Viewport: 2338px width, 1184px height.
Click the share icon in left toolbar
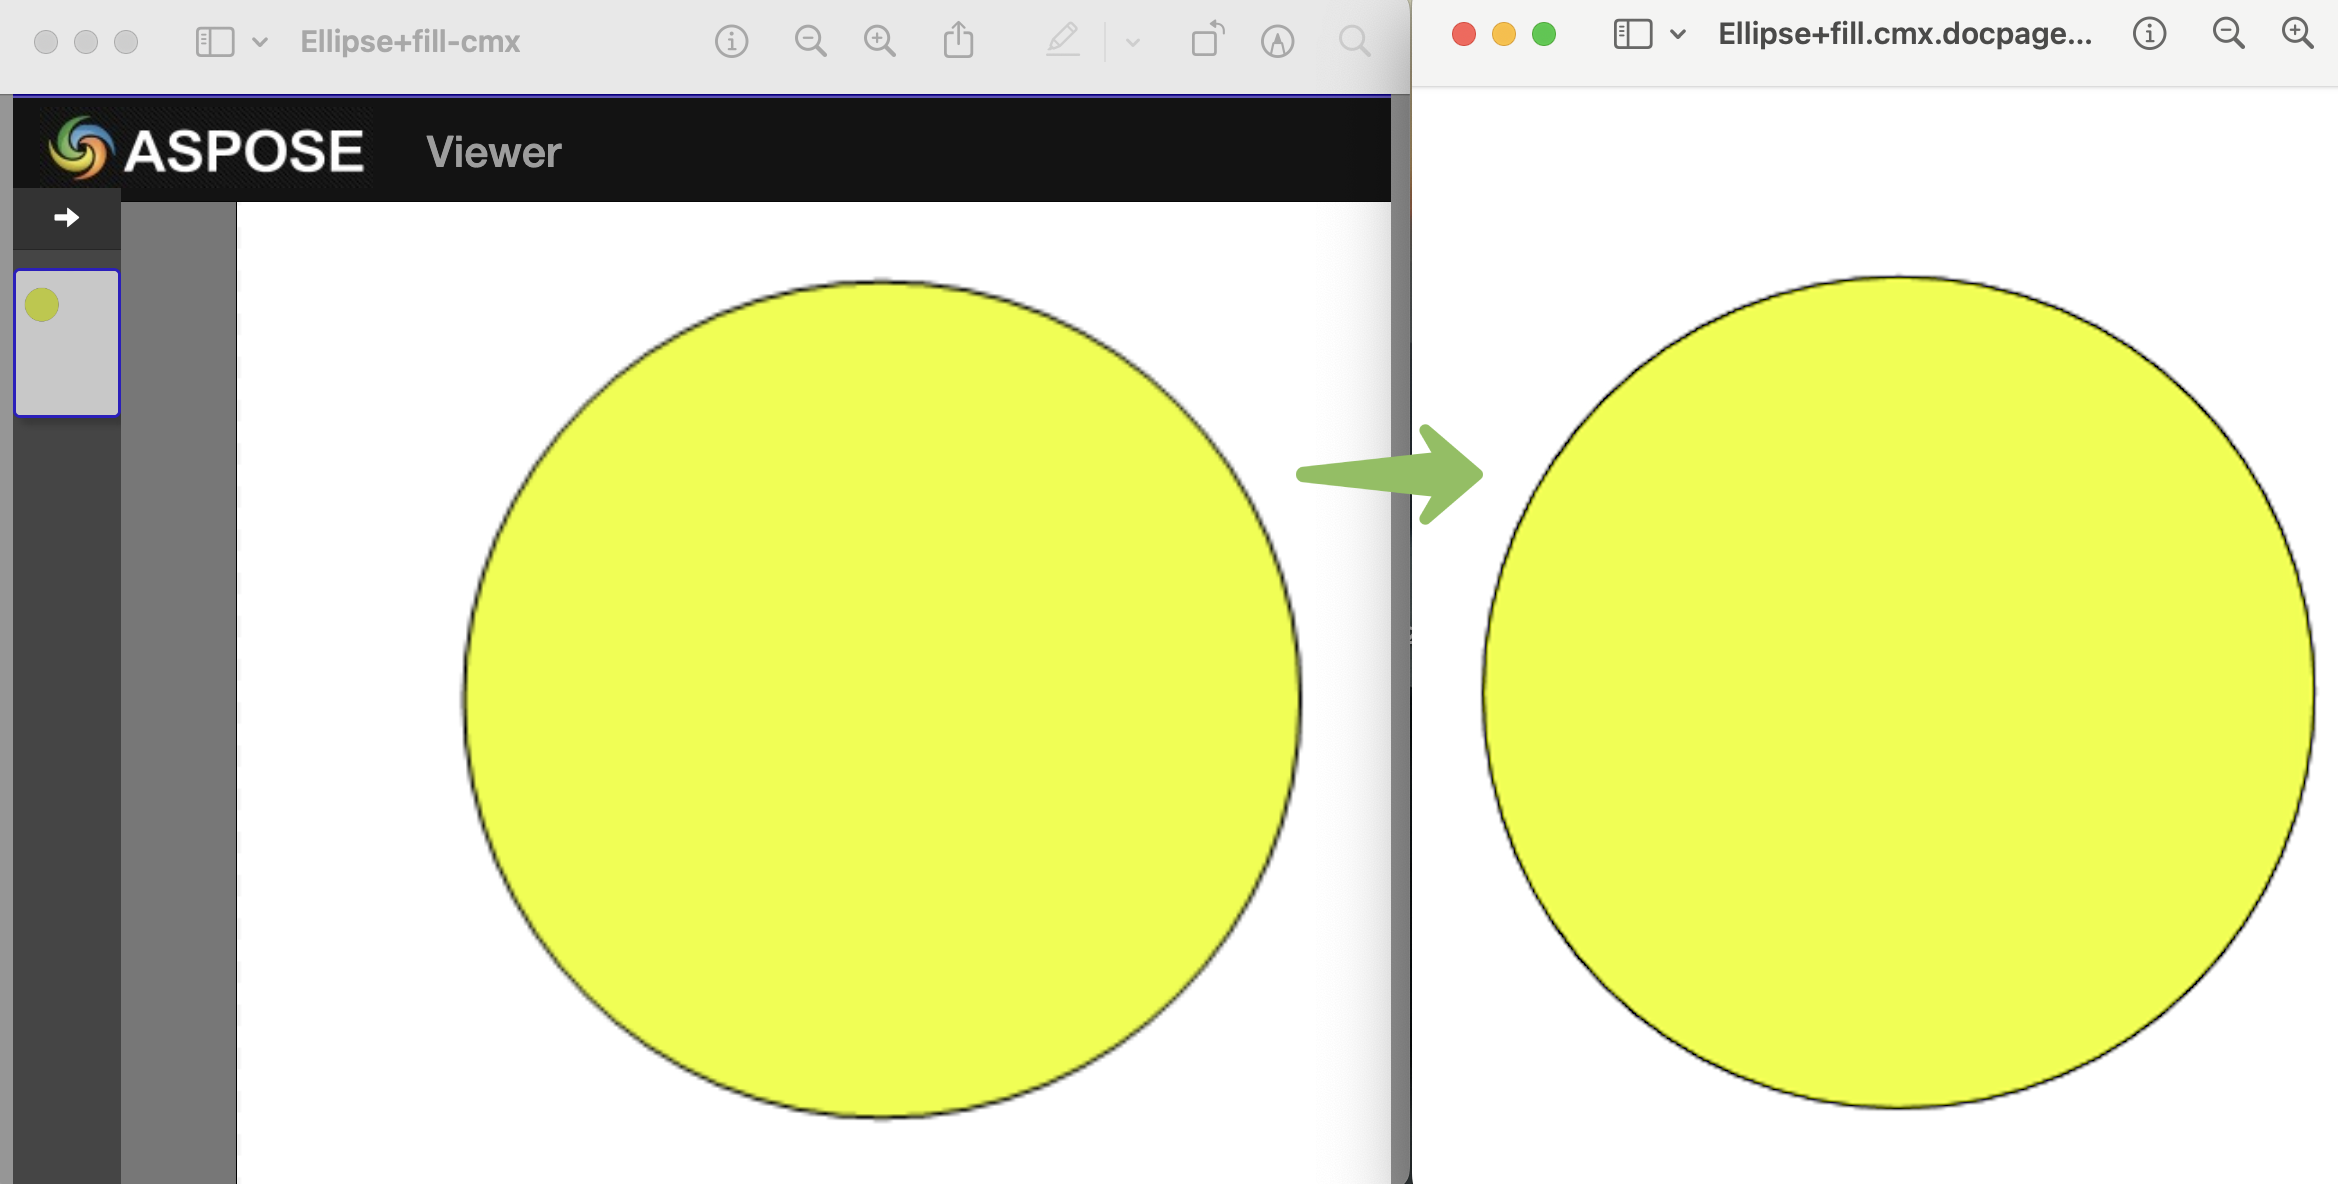958,41
